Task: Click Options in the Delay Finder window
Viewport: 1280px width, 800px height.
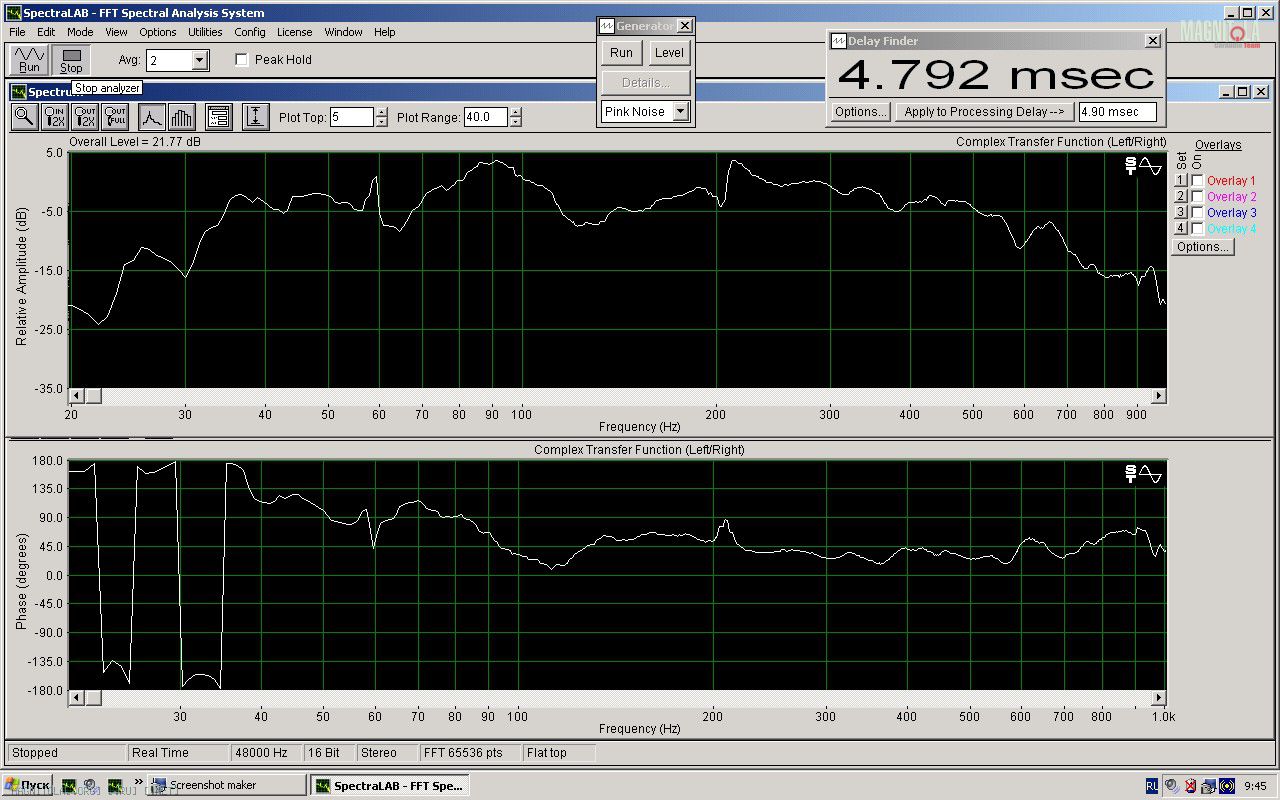Action: point(860,112)
